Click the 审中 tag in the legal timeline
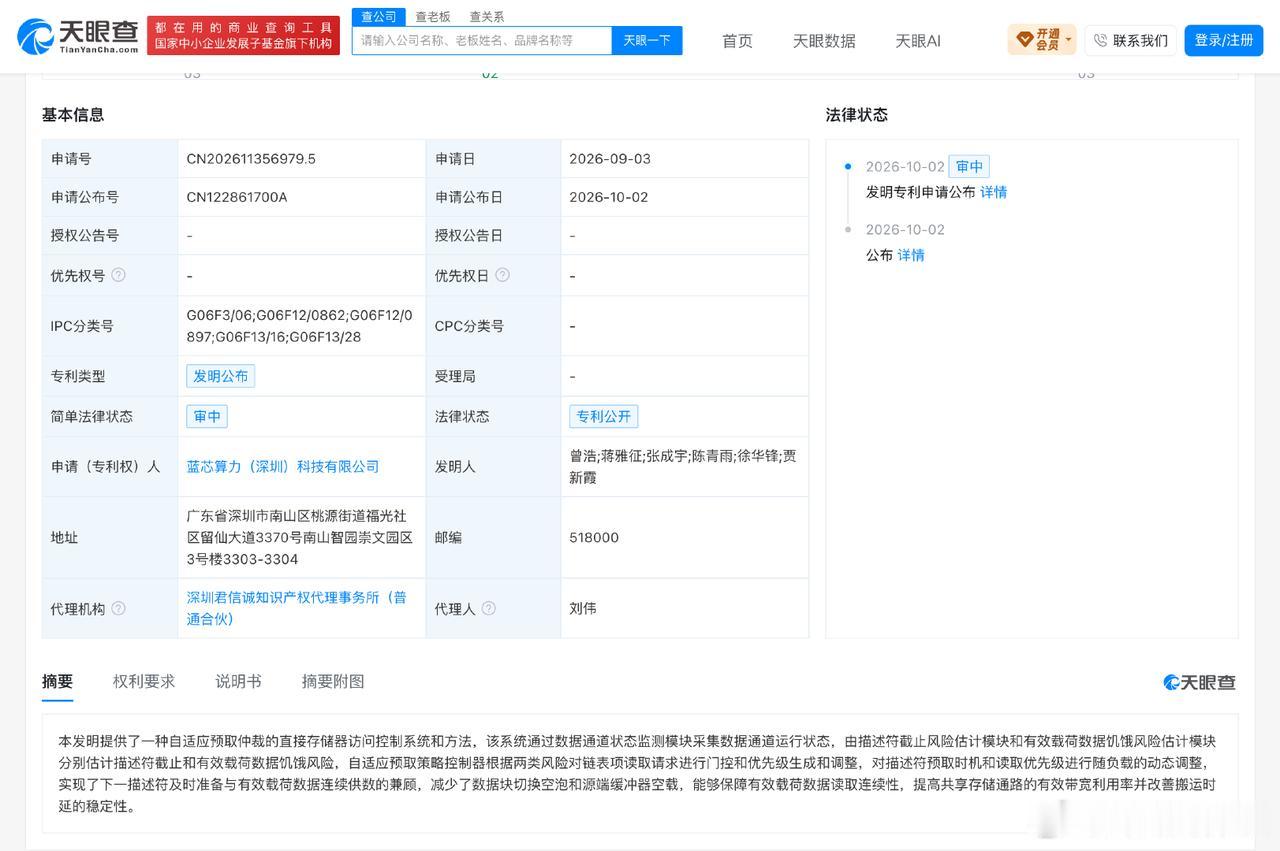Screen dimensions: 1280x851 969,167
